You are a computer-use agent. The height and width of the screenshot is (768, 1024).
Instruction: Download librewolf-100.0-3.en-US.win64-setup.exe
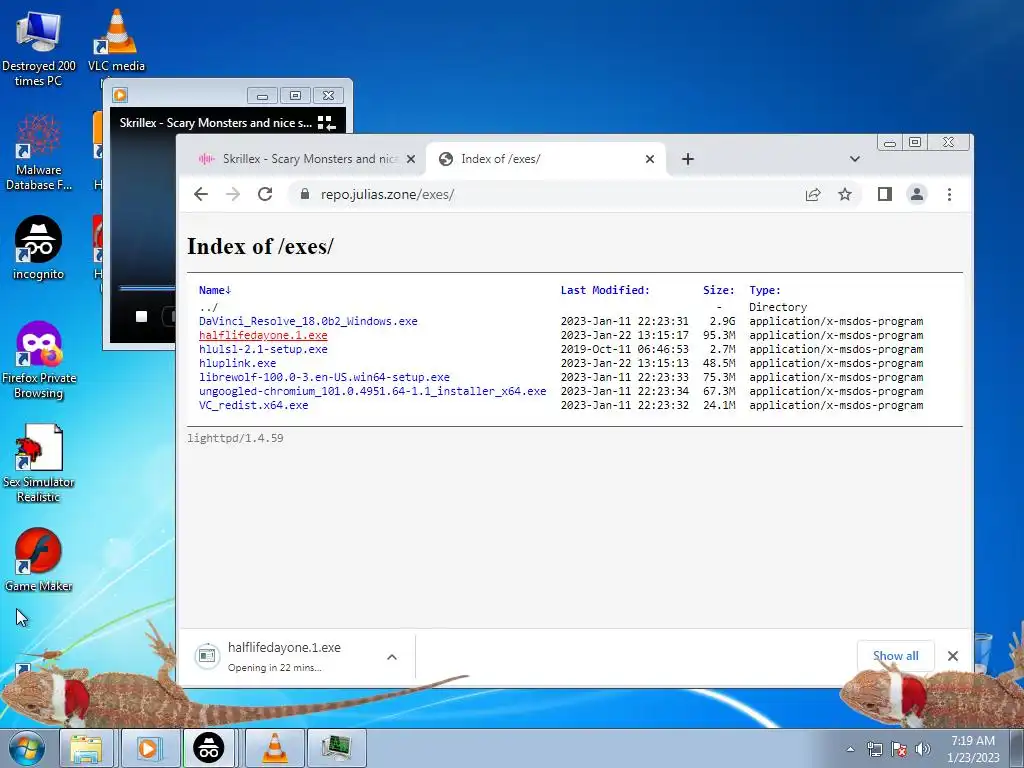pos(325,377)
